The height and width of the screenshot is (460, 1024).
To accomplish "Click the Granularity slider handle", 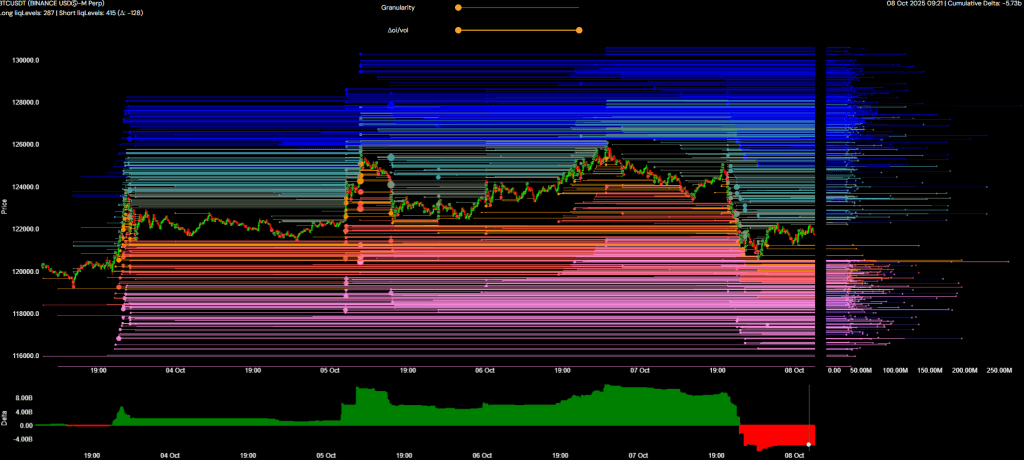I will pos(458,8).
